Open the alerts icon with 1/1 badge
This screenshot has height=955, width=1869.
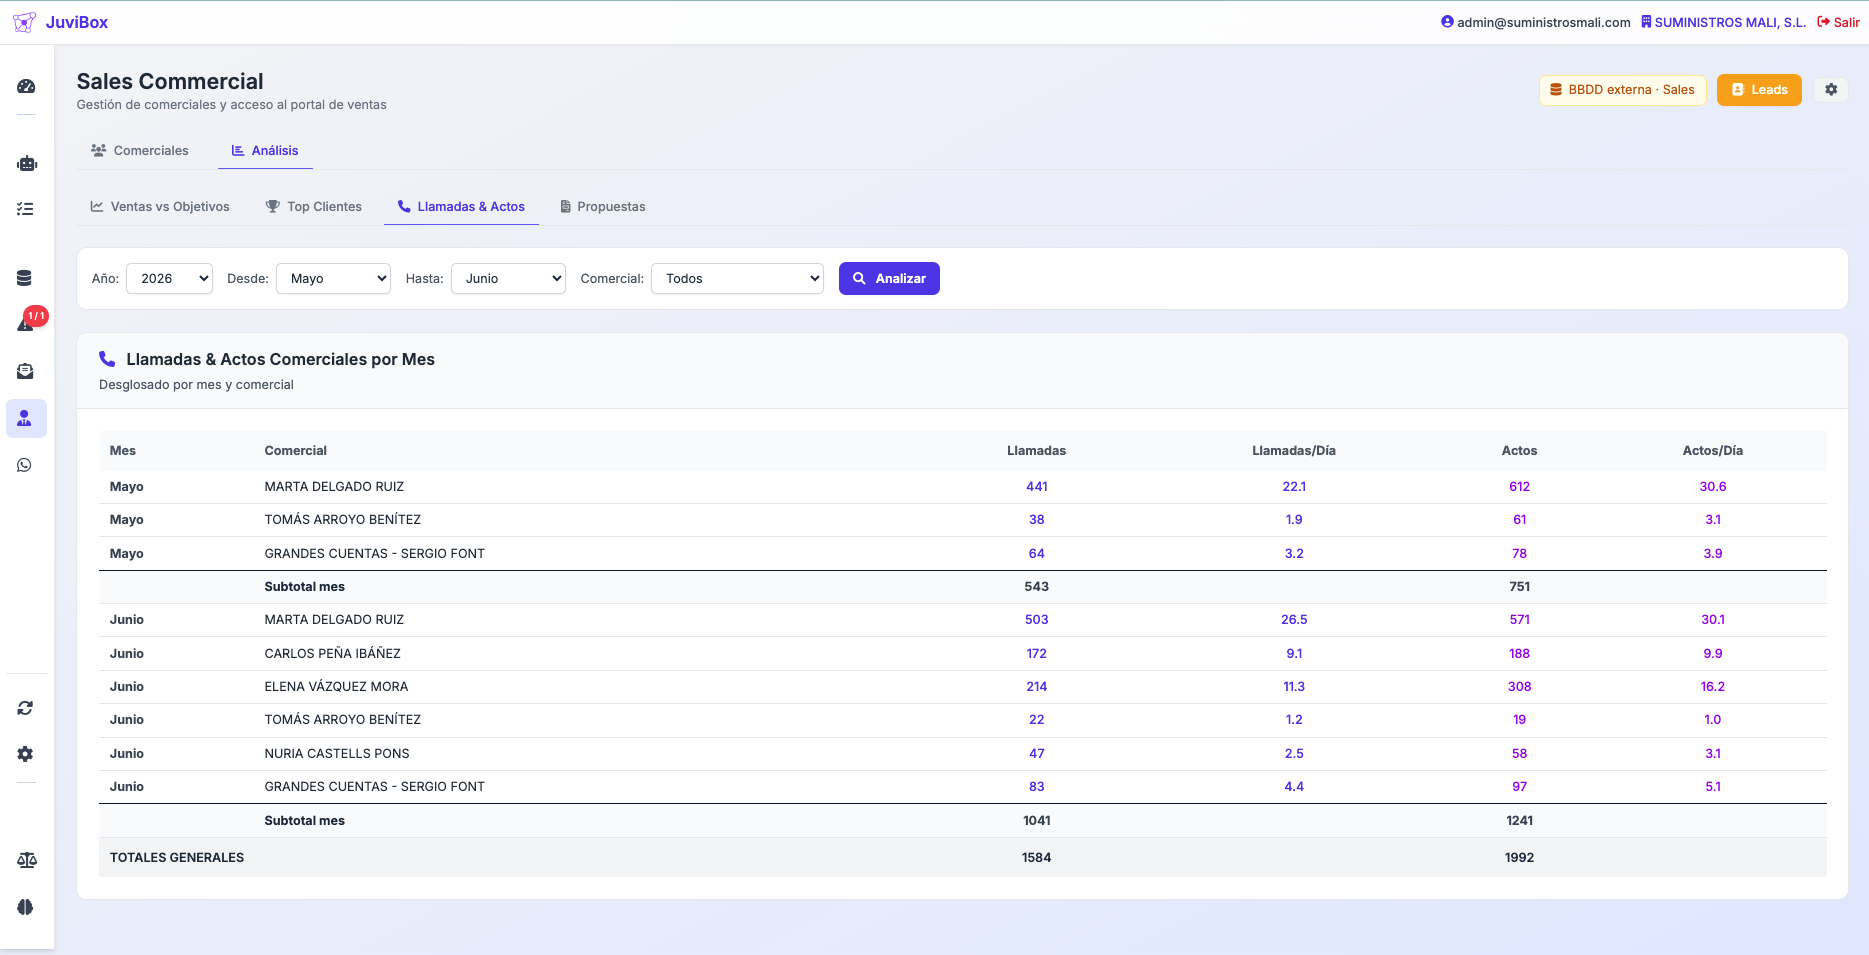[x=26, y=324]
